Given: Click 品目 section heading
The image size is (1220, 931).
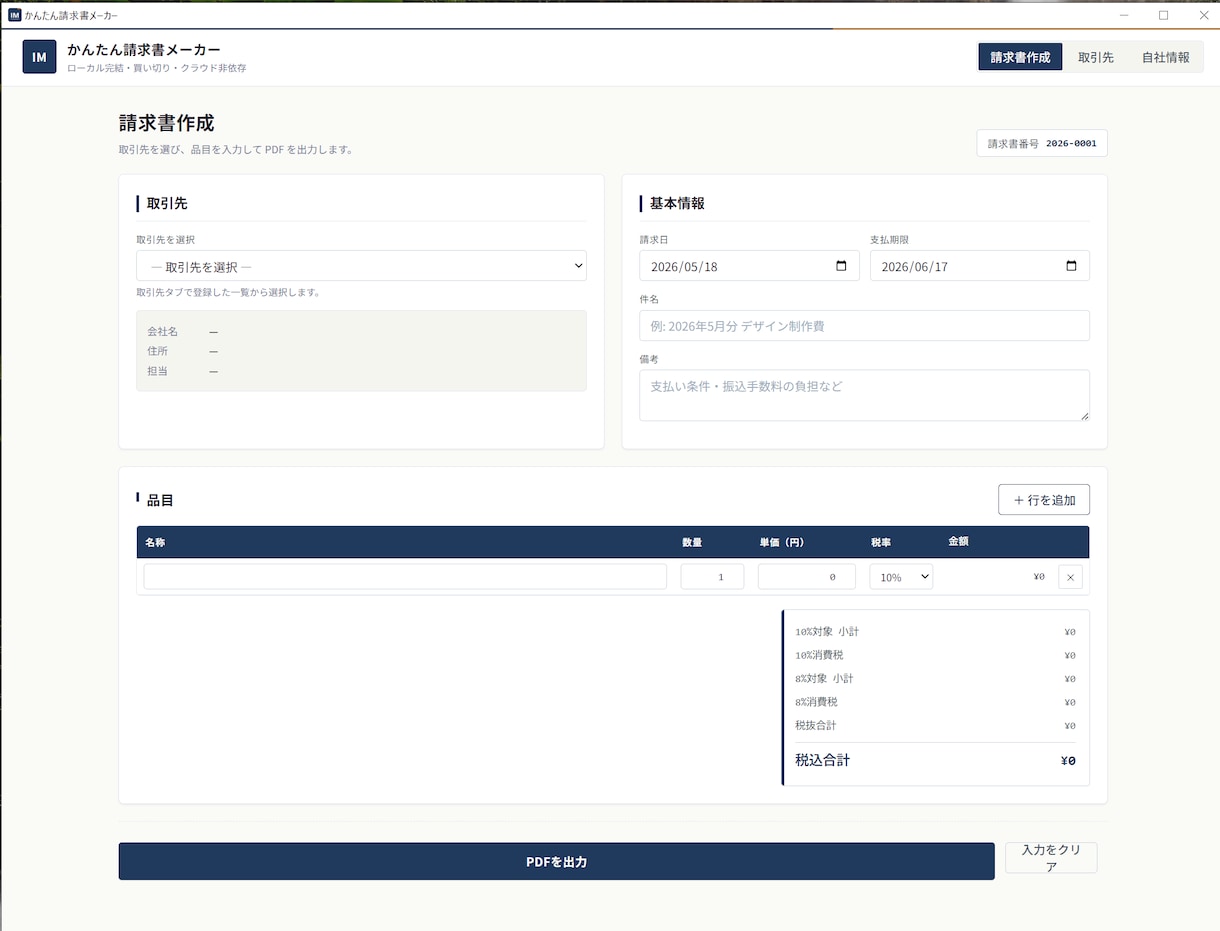Looking at the screenshot, I should click(x=160, y=500).
